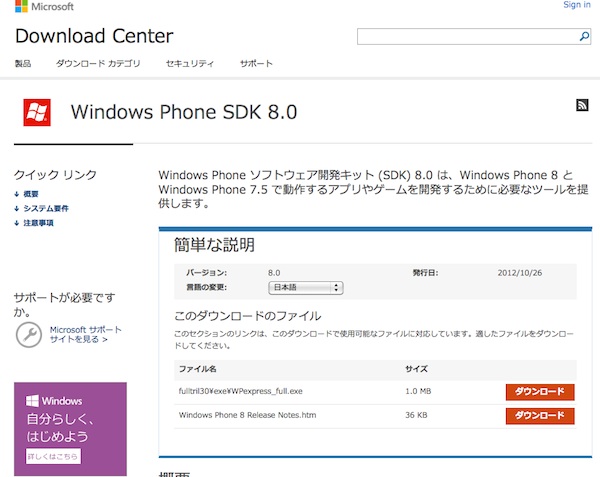Focus the Download Center search field
Image resolution: width=600 pixels, height=477 pixels.
tap(466, 37)
